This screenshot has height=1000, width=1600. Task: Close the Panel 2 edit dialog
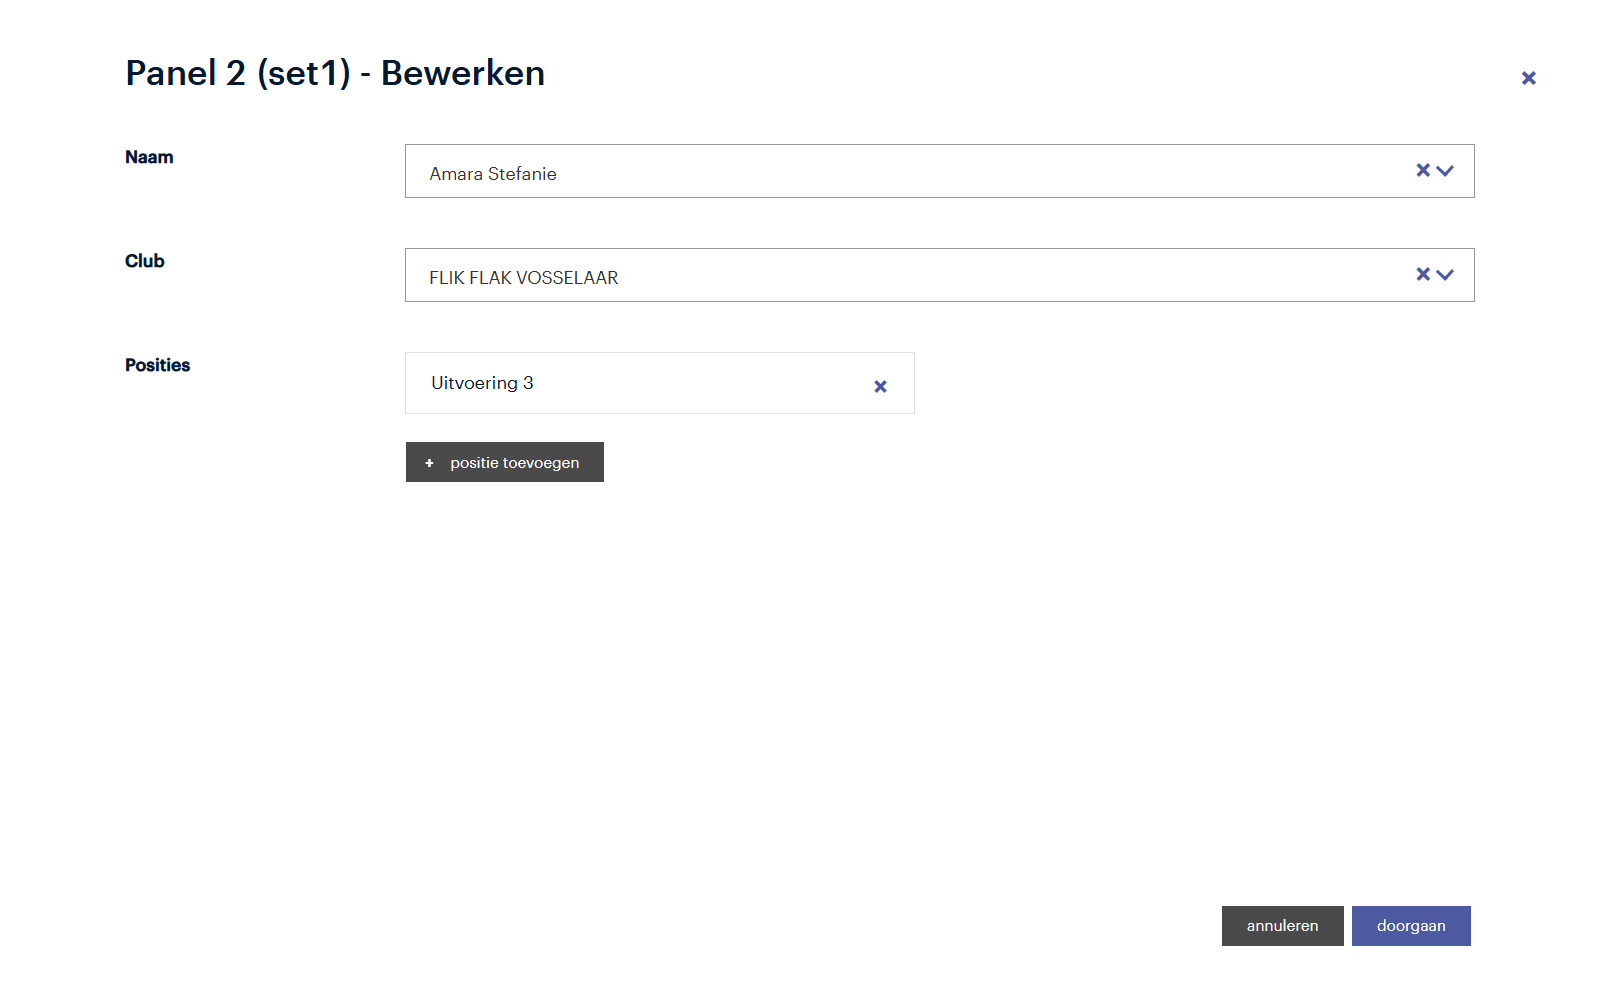pos(1528,78)
